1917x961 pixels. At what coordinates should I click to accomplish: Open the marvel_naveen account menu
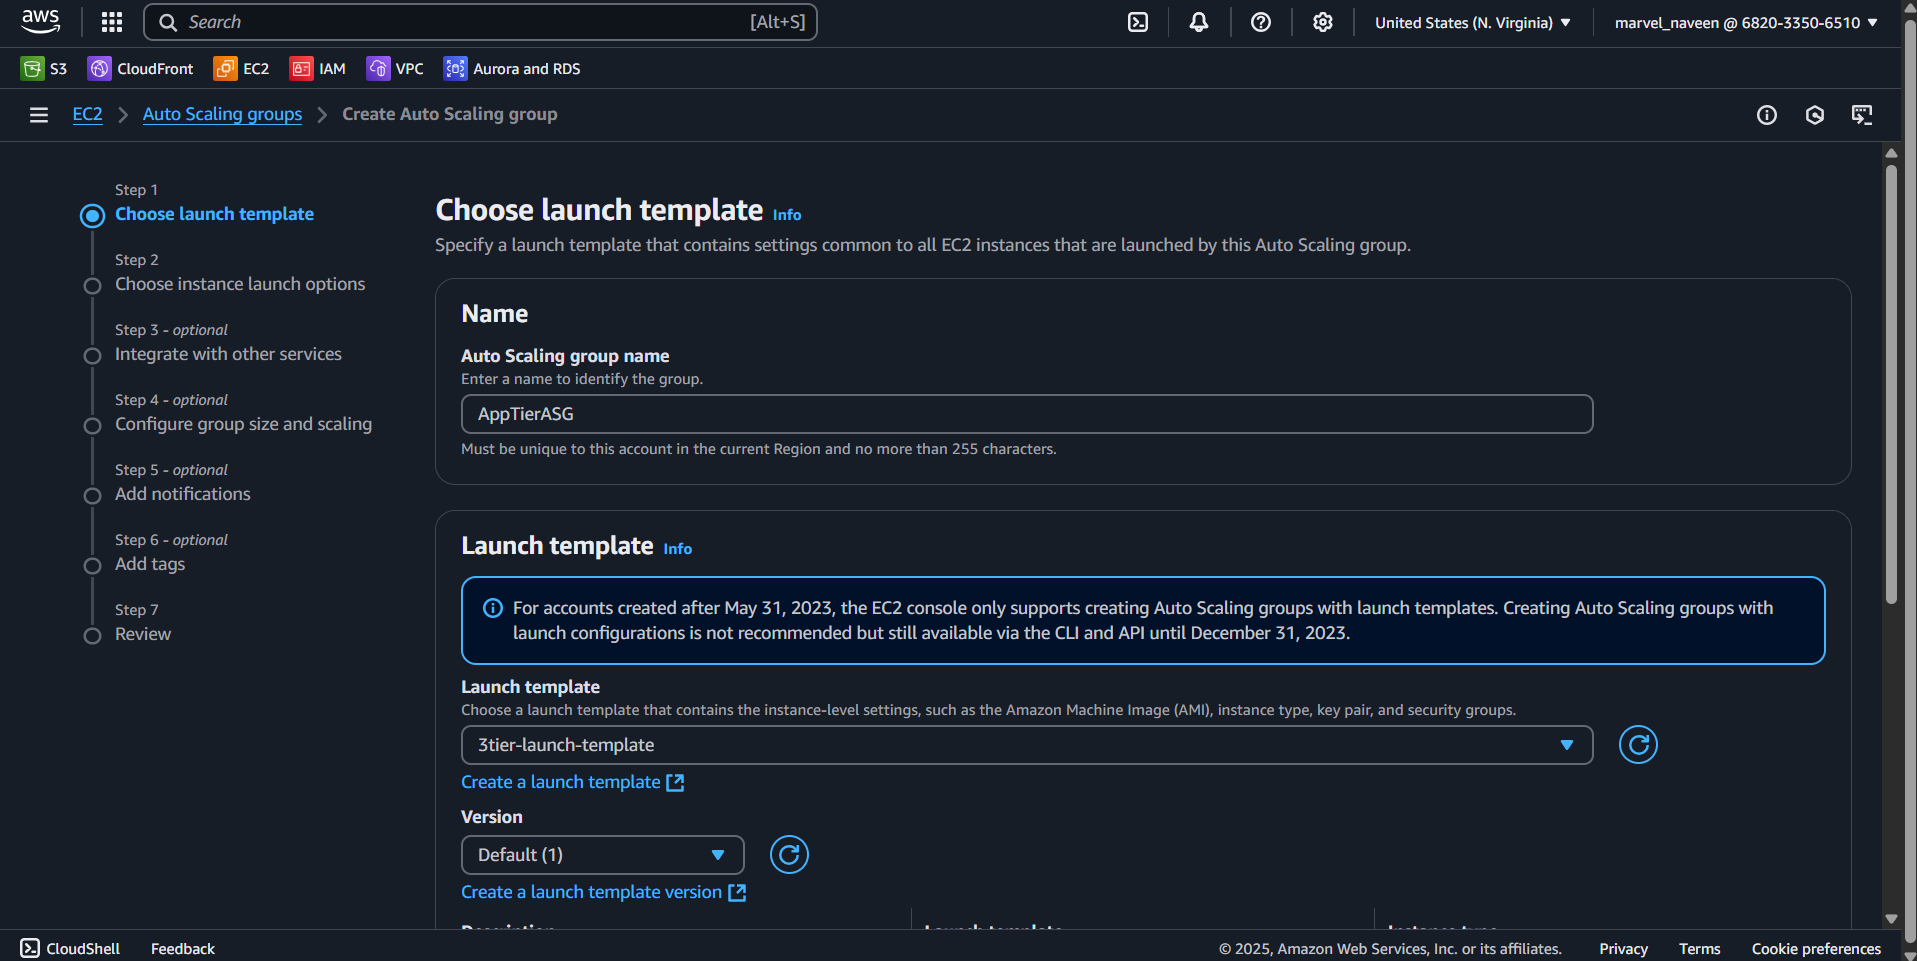(1746, 22)
